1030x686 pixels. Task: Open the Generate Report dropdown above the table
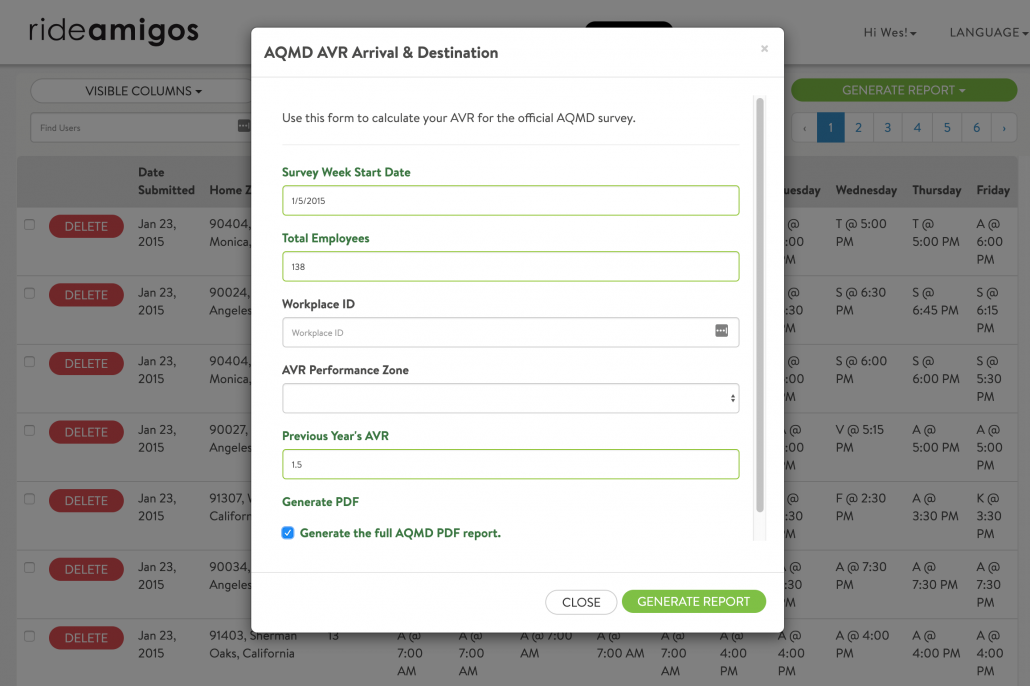[903, 90]
